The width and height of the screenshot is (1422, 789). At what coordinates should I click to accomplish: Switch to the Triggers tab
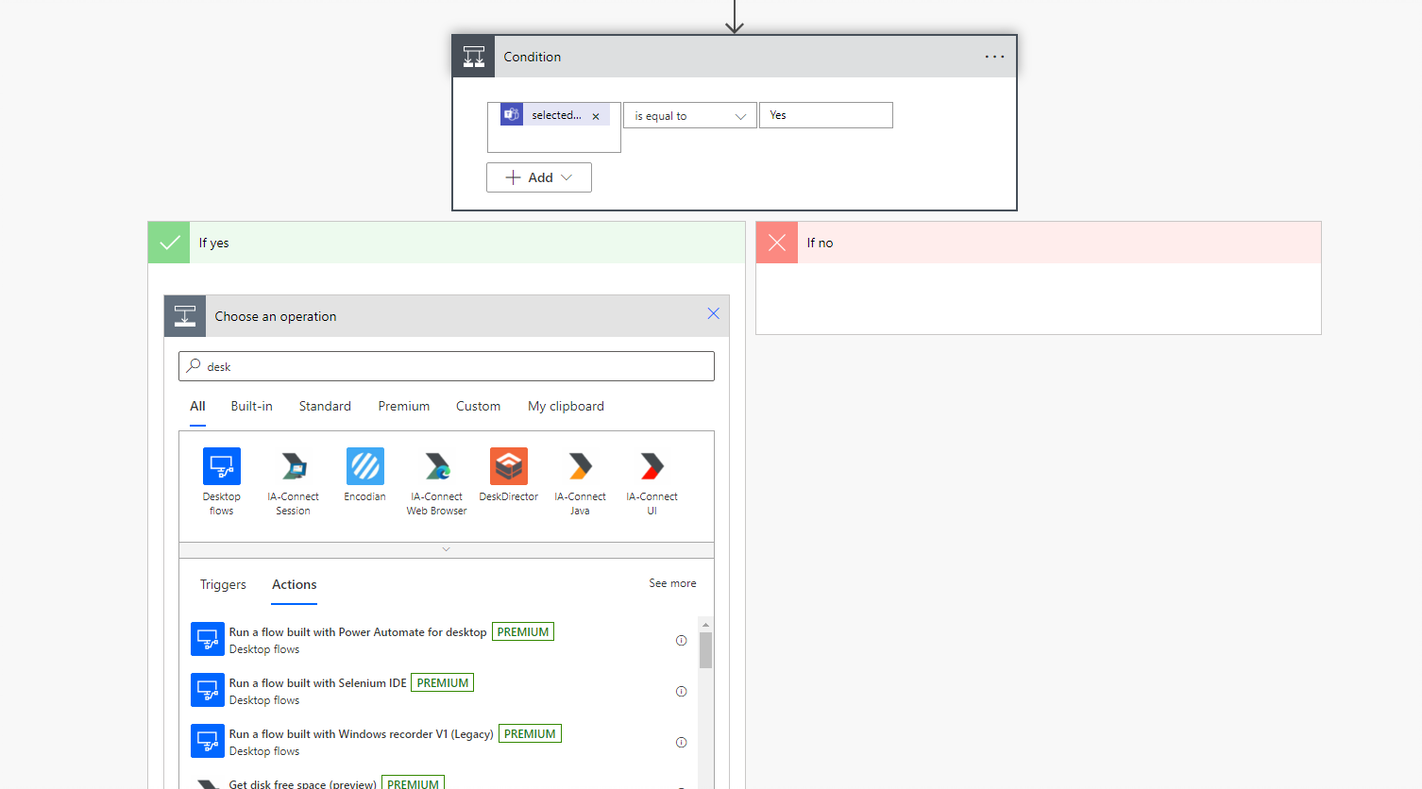coord(223,585)
